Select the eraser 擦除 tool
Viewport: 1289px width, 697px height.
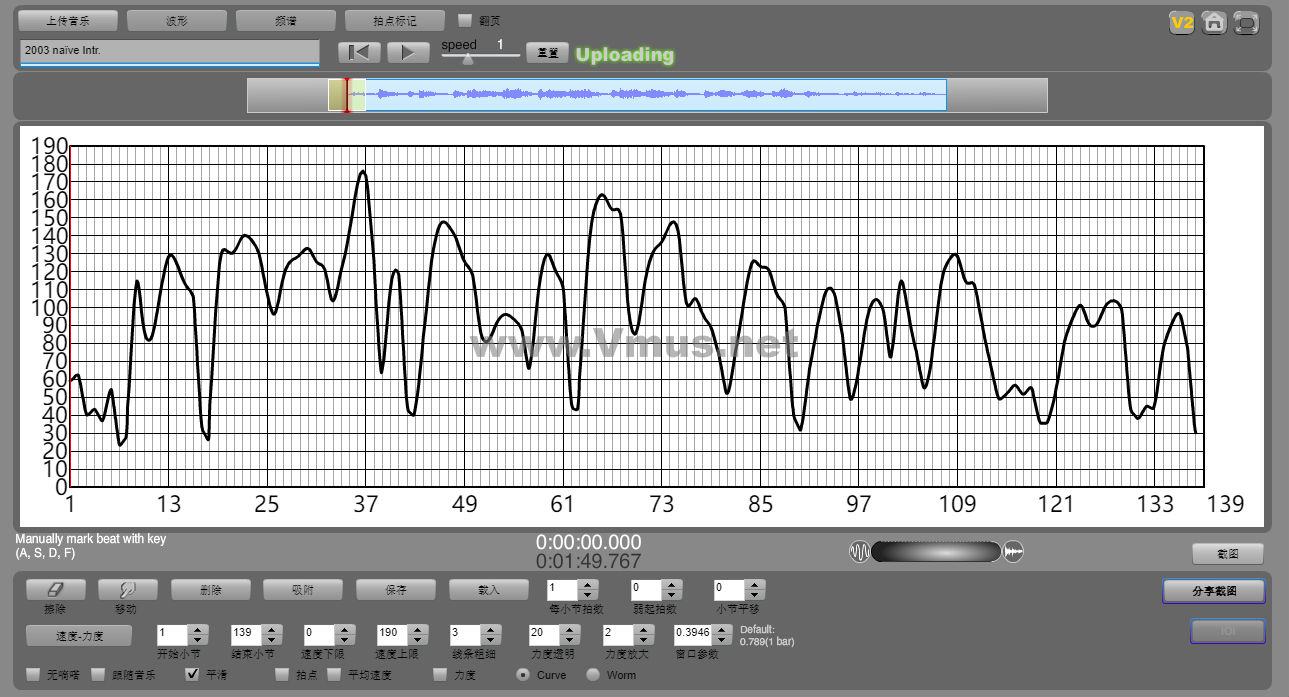tap(55, 590)
